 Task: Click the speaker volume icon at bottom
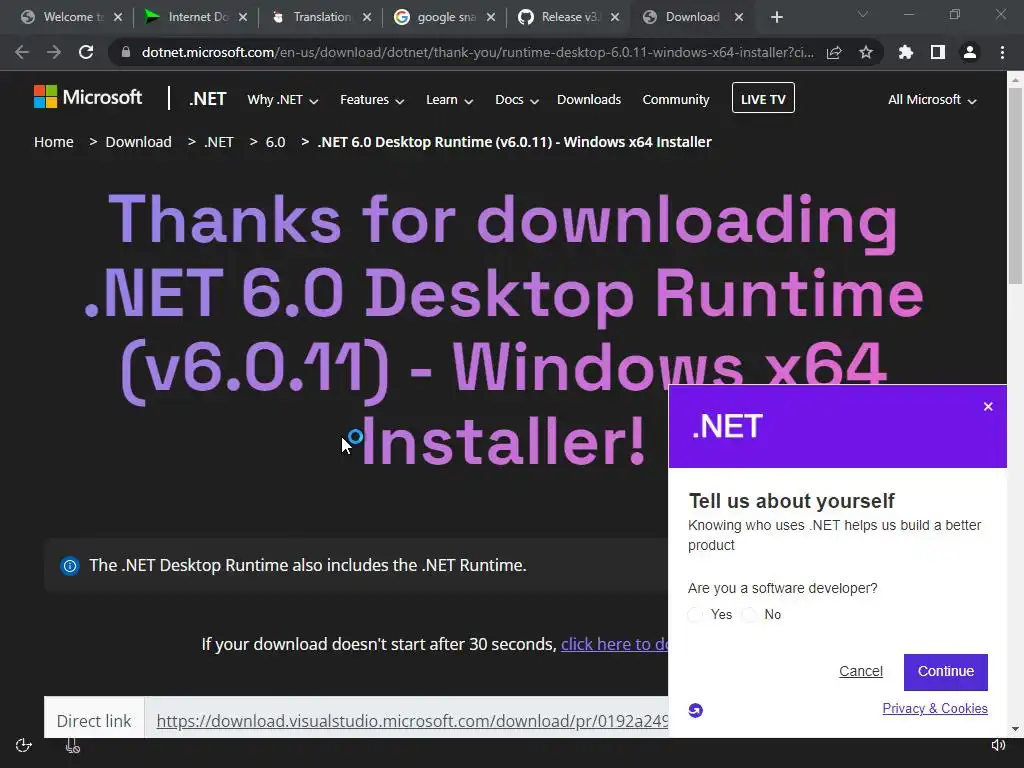pos(998,745)
